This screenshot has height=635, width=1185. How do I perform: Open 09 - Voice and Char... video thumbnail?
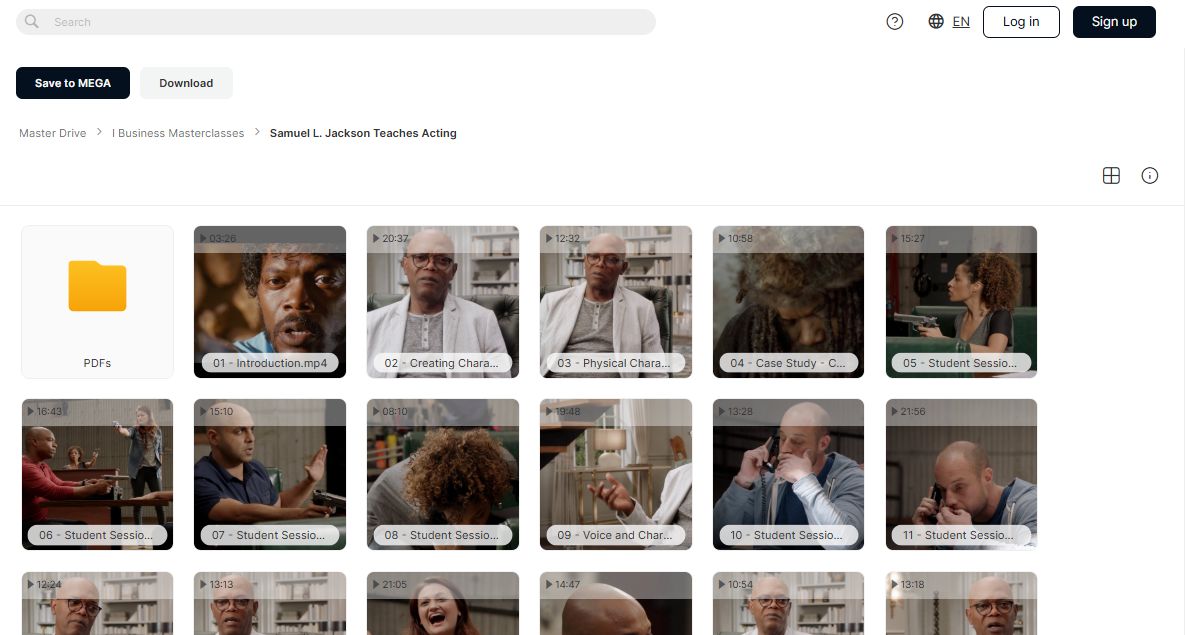click(616, 474)
